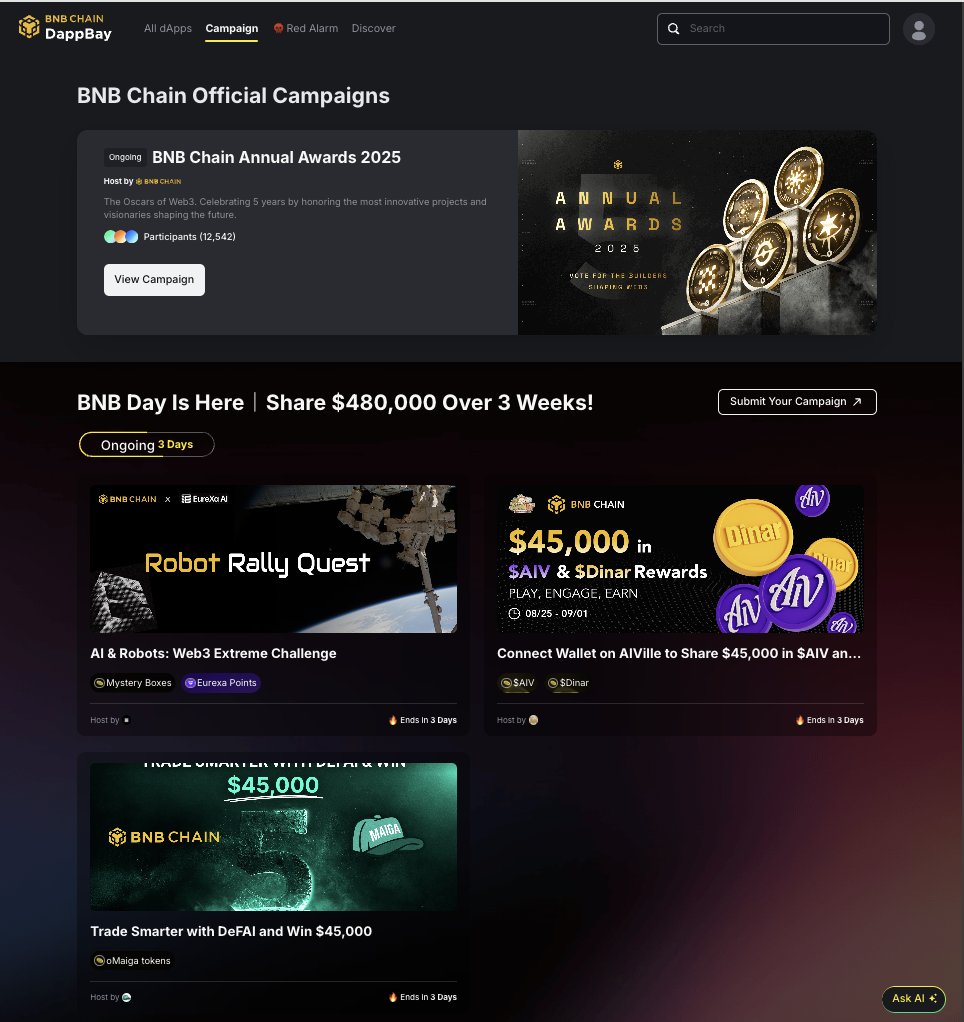
Task: Click the participants avatar cluster
Action: [121, 237]
